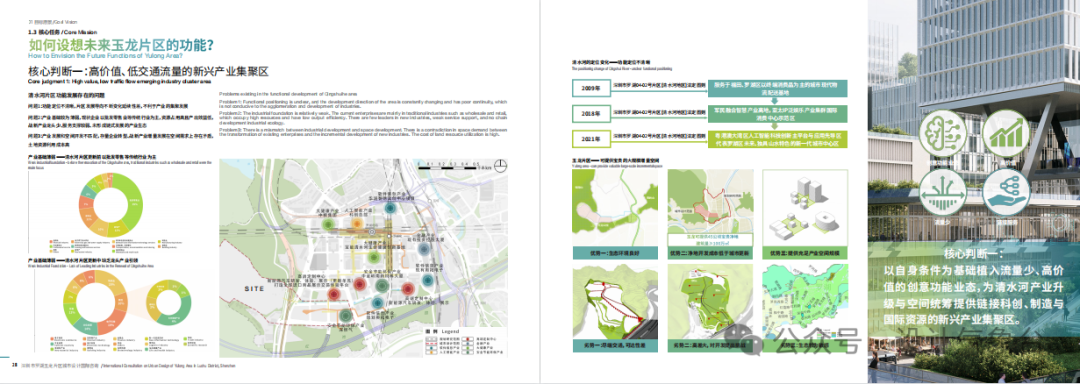Select the 2021年 timeline box
Image resolution: width=1080 pixels, height=384 pixels.
590,140
